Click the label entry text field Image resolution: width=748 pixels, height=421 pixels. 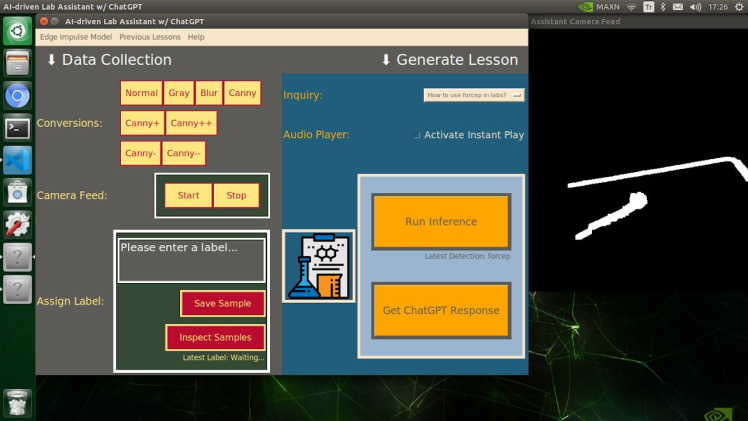pyautogui.click(x=191, y=259)
